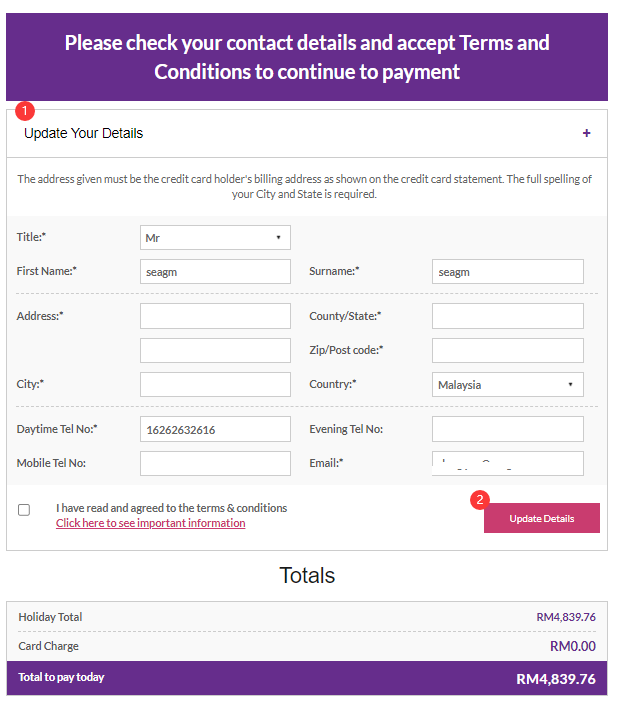Click the Zip/Post code field
Screen dimensions: 630x701
507,350
